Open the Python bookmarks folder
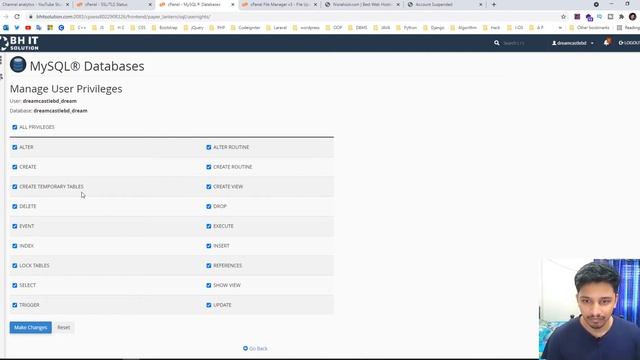This screenshot has width=640, height=360. [x=407, y=28]
